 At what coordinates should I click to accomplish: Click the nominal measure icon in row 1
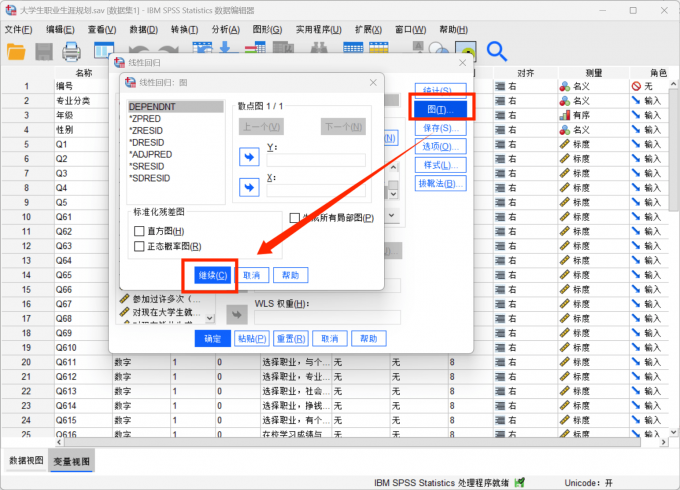pos(565,87)
